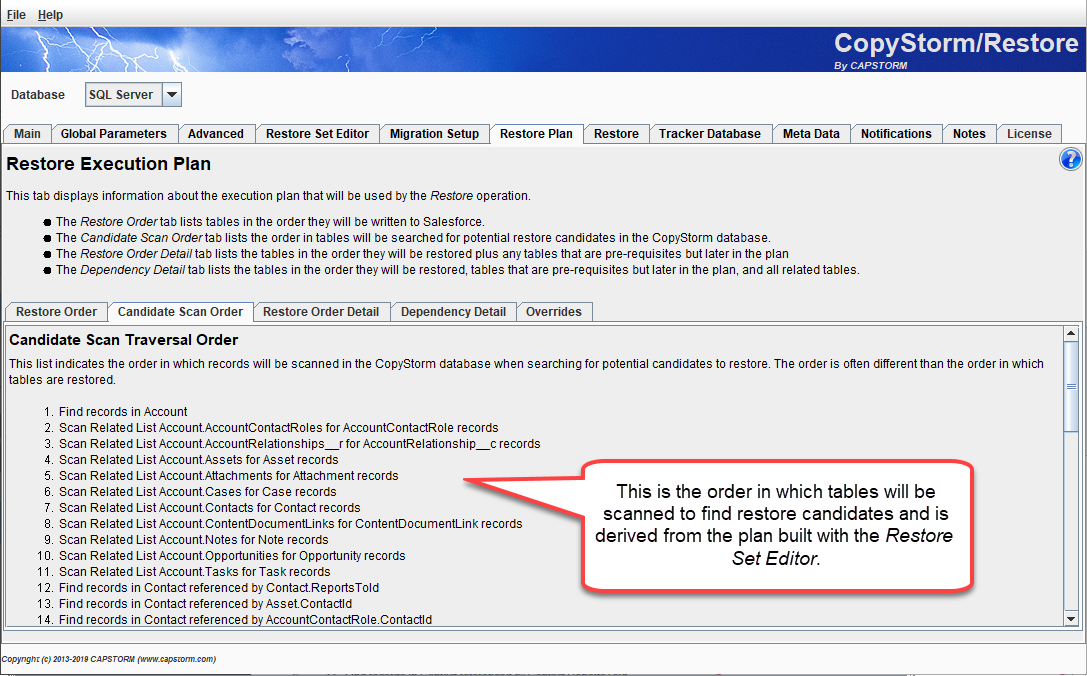Viewport: 1087px width, 676px height.
Task: Click the scrollbar up arrow
Action: (1071, 333)
